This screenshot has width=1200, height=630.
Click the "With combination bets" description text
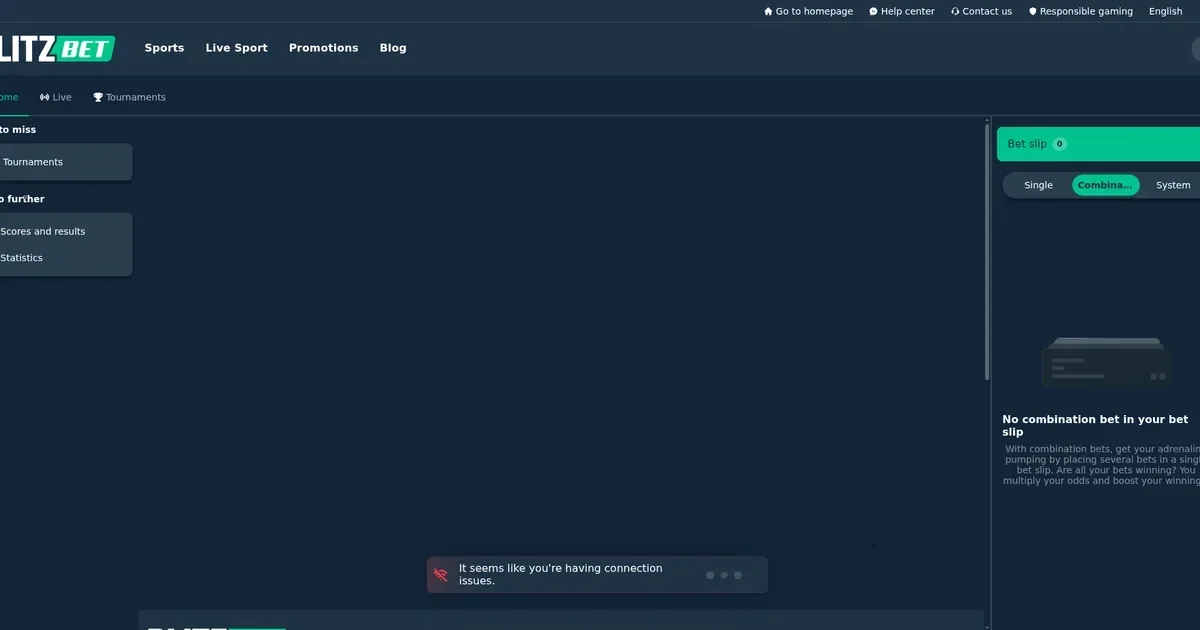tap(1101, 465)
